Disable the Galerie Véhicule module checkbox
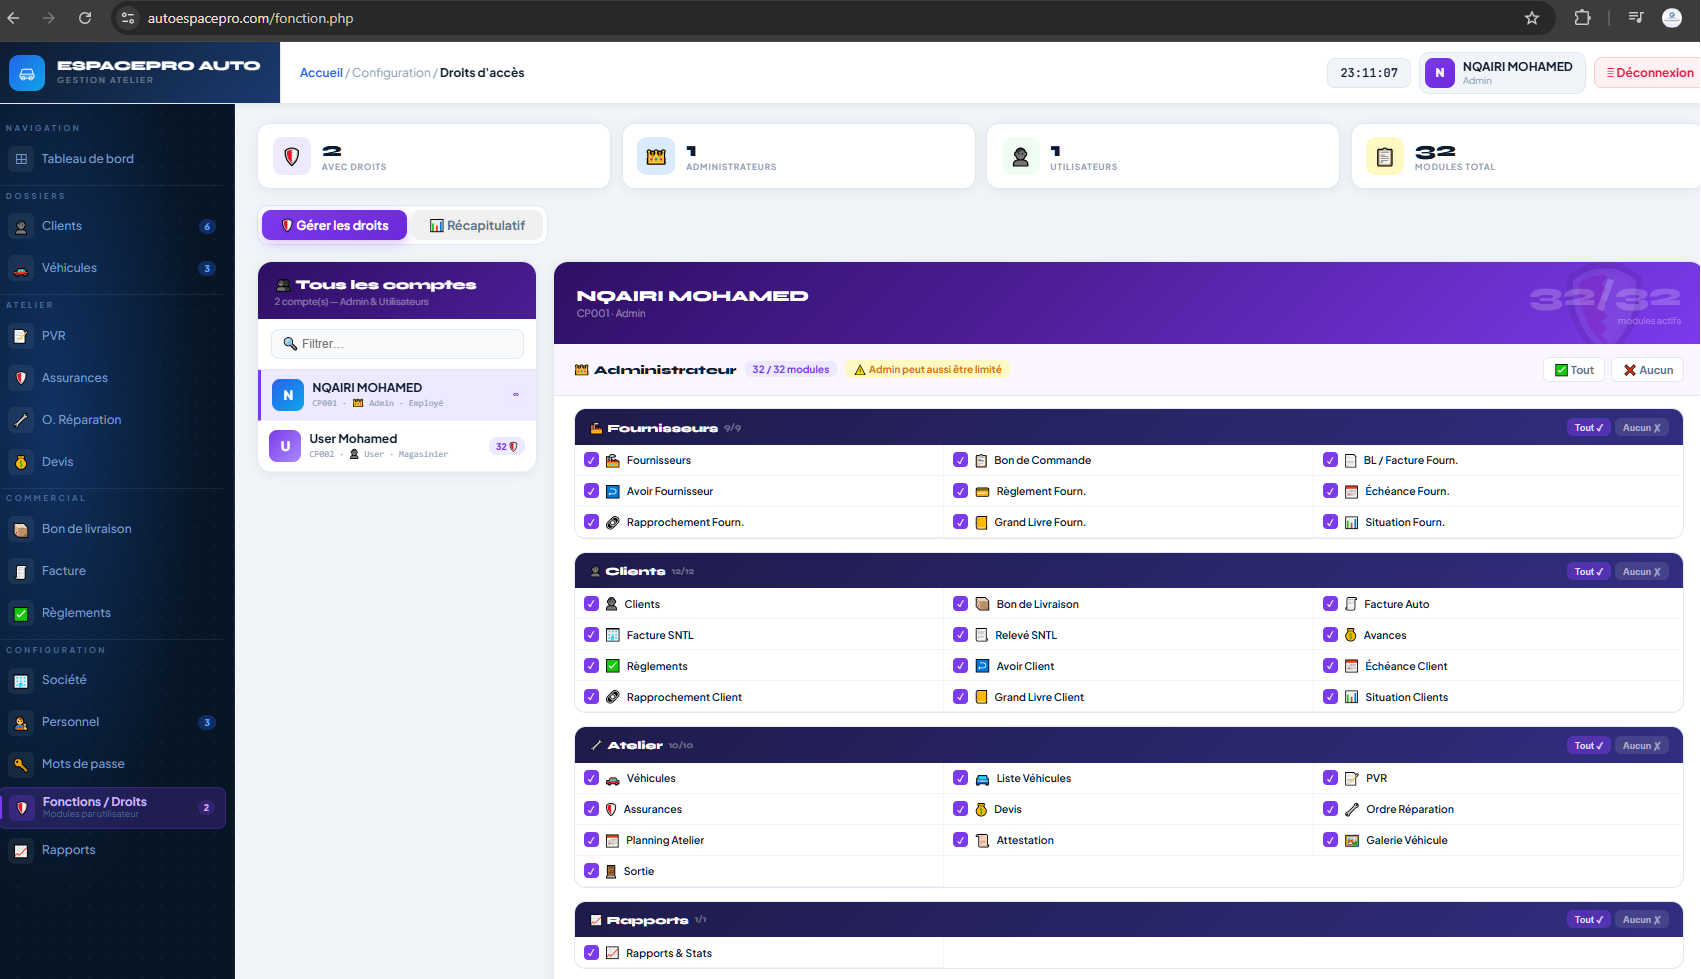1701x979 pixels. [1330, 840]
